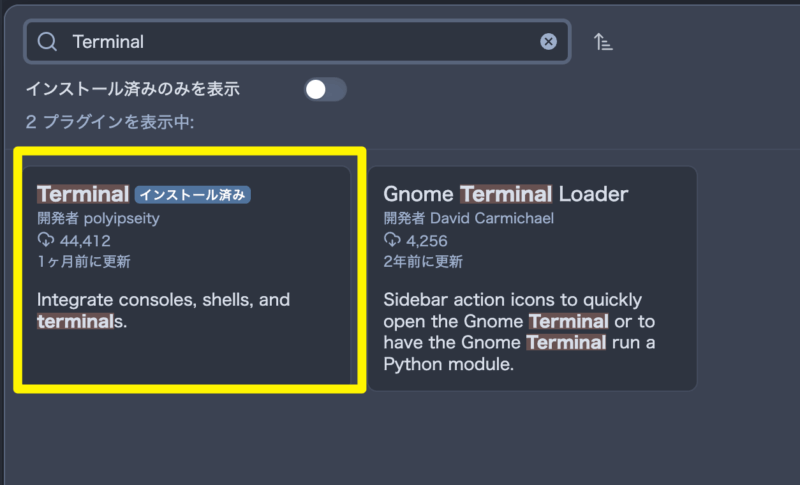Image resolution: width=800 pixels, height=485 pixels.
Task: Click the magnifying glass search icon
Action: [47, 42]
